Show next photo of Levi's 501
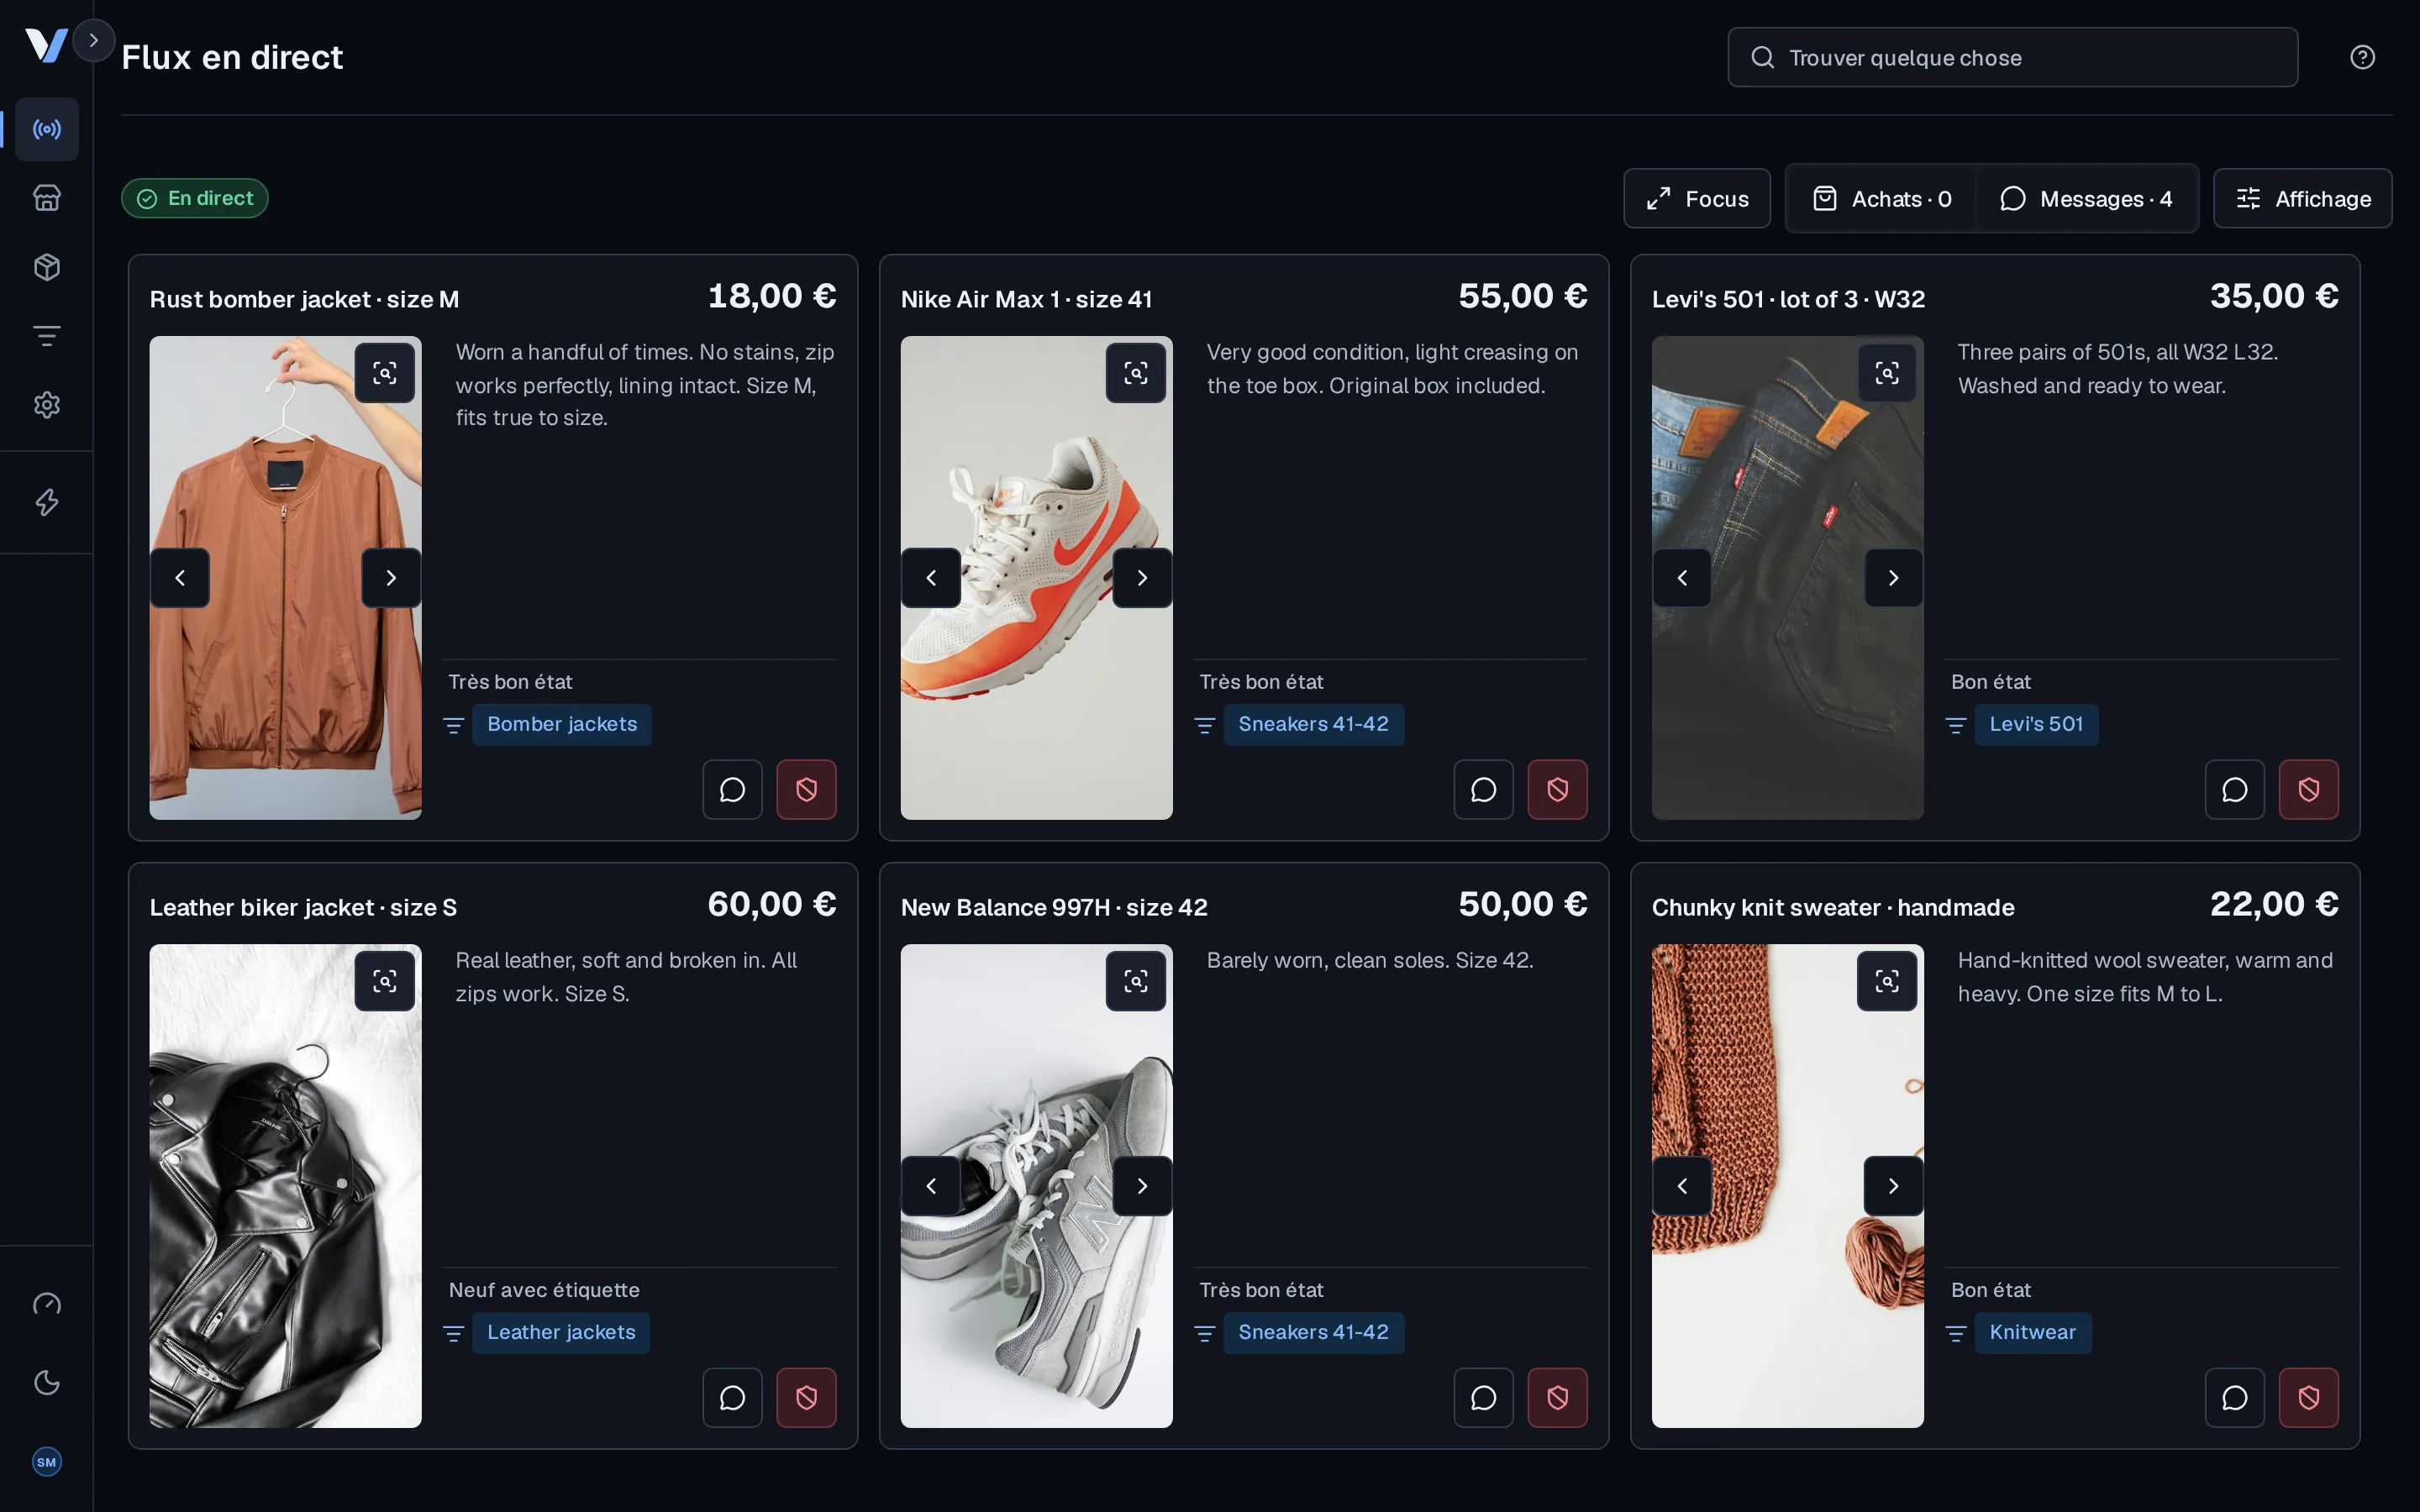Viewport: 2420px width, 1512px height. coord(1893,578)
